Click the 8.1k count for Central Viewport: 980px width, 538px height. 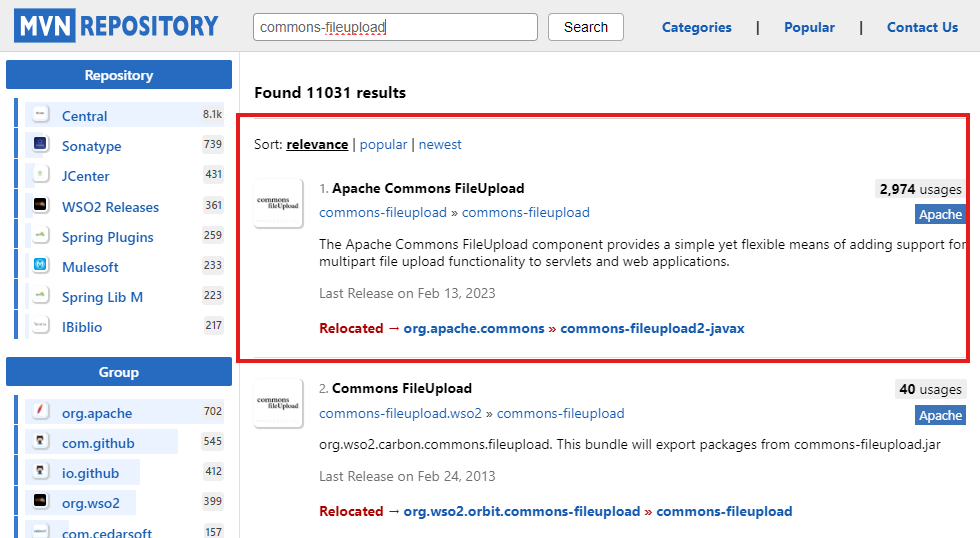[212, 114]
